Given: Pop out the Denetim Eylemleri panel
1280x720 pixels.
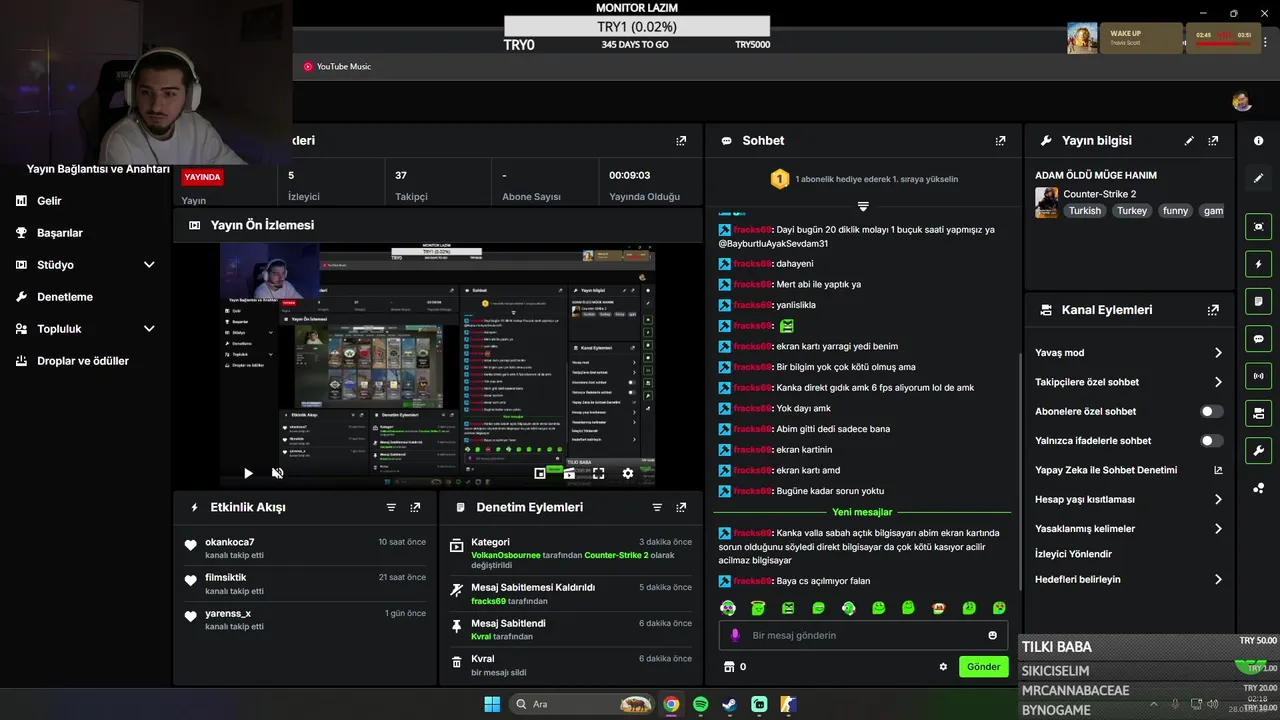Looking at the screenshot, I should [681, 507].
